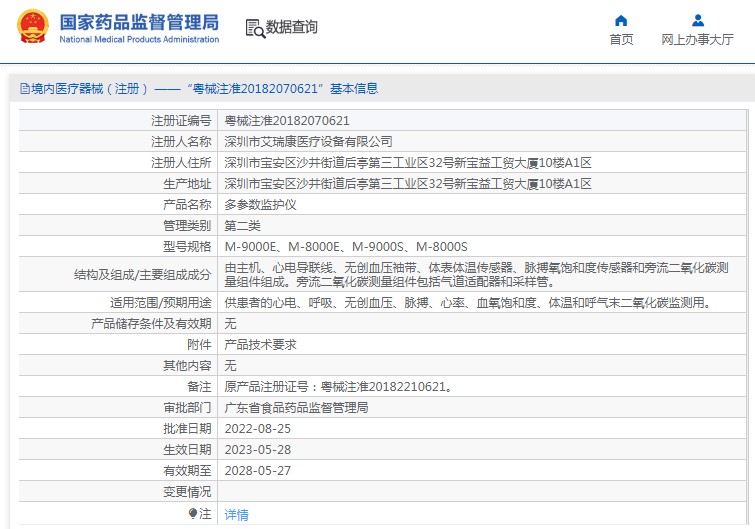
Task: Click the home house icon above 首页
Action: [621, 21]
